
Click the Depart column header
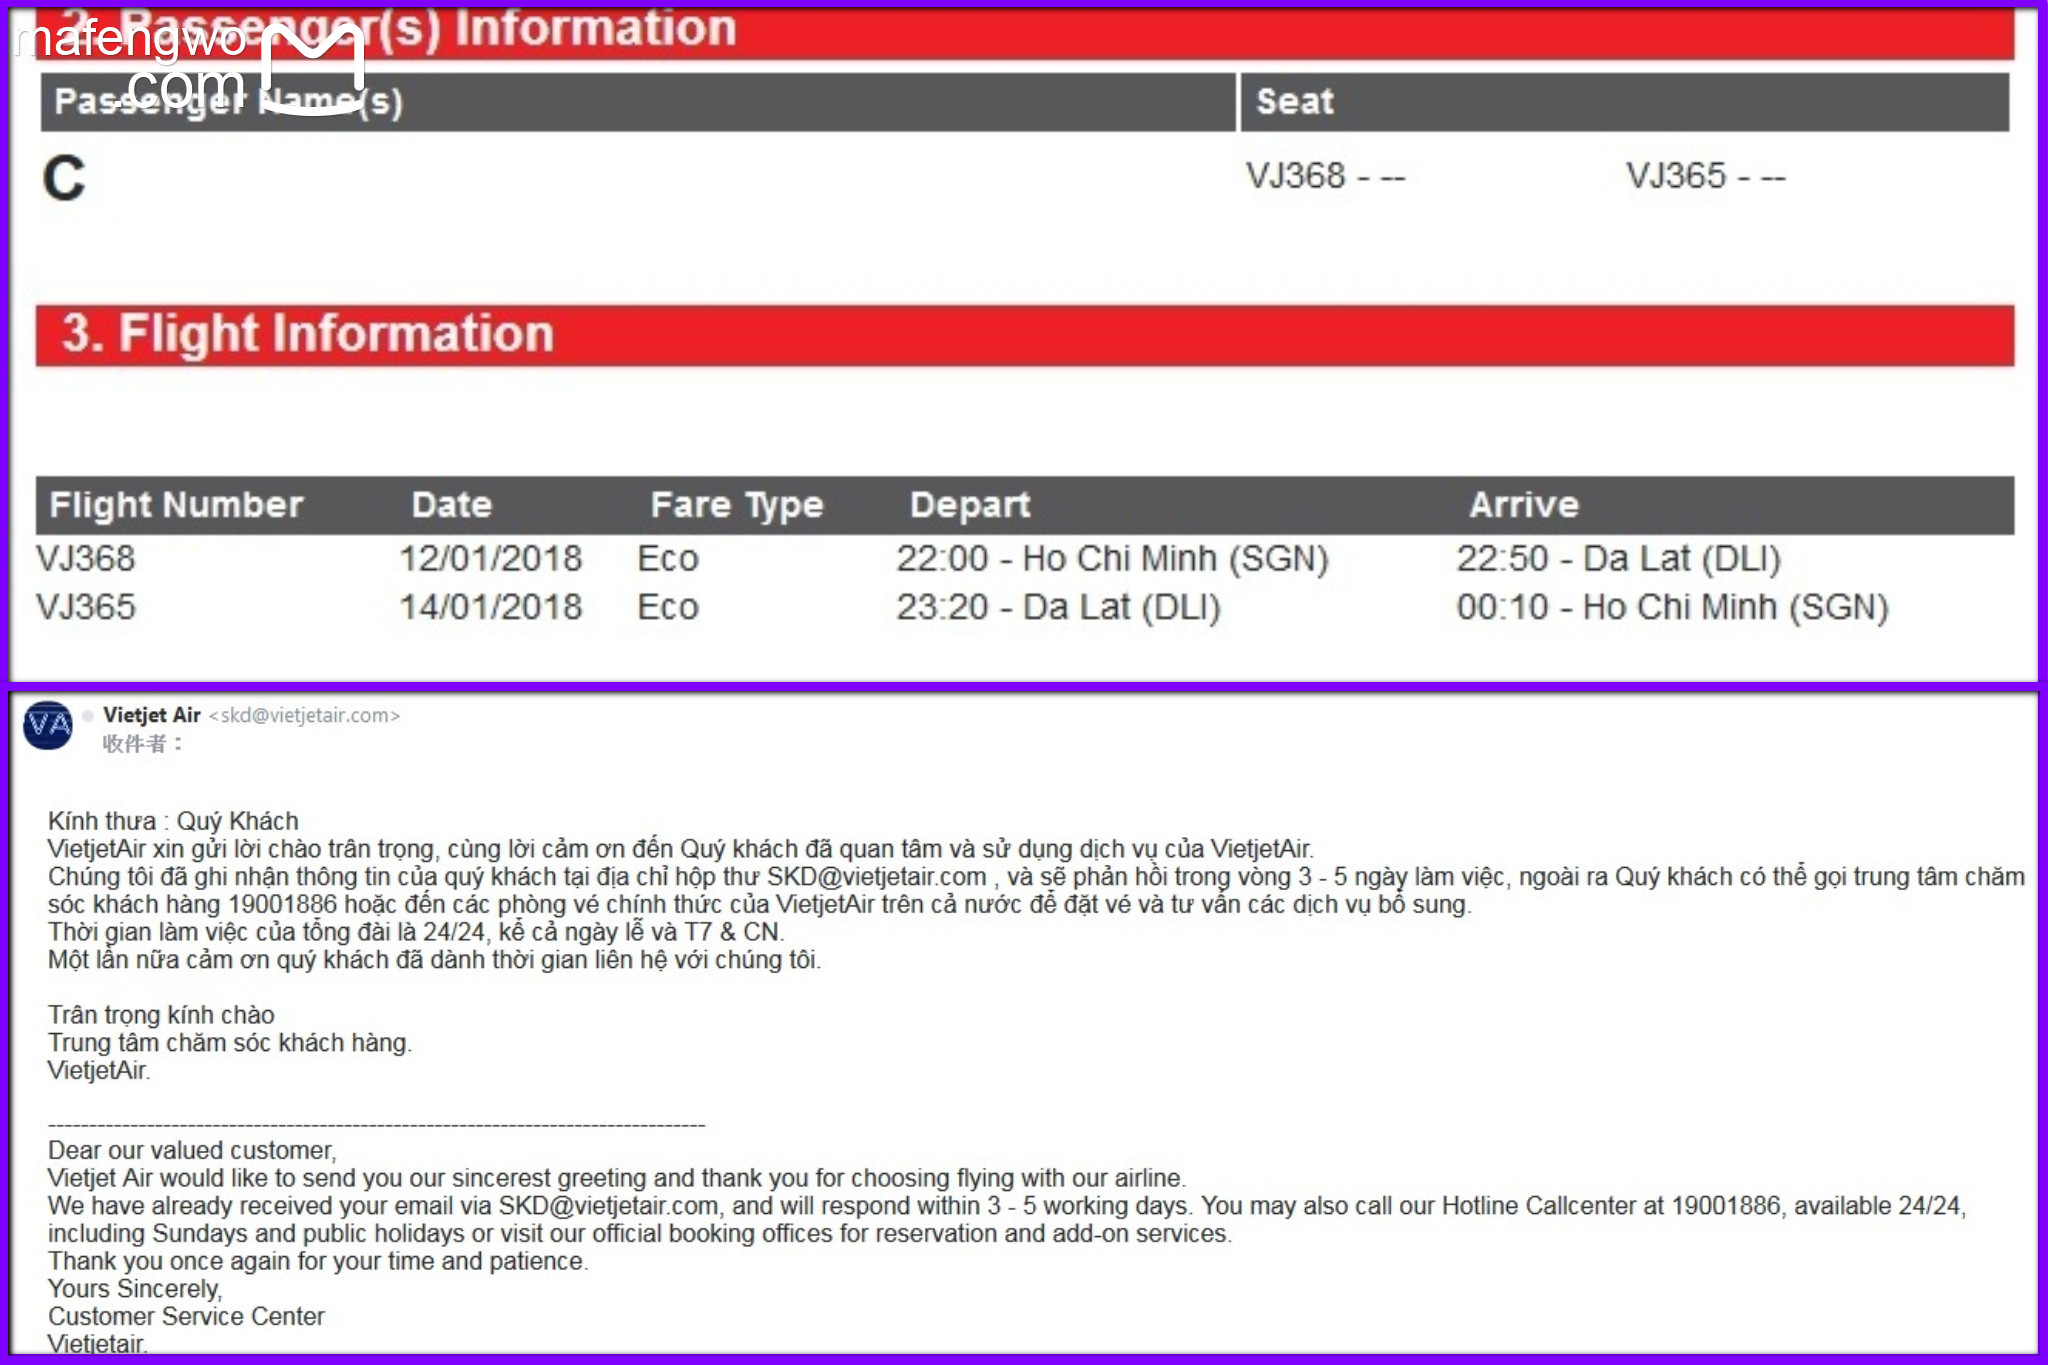pos(970,506)
